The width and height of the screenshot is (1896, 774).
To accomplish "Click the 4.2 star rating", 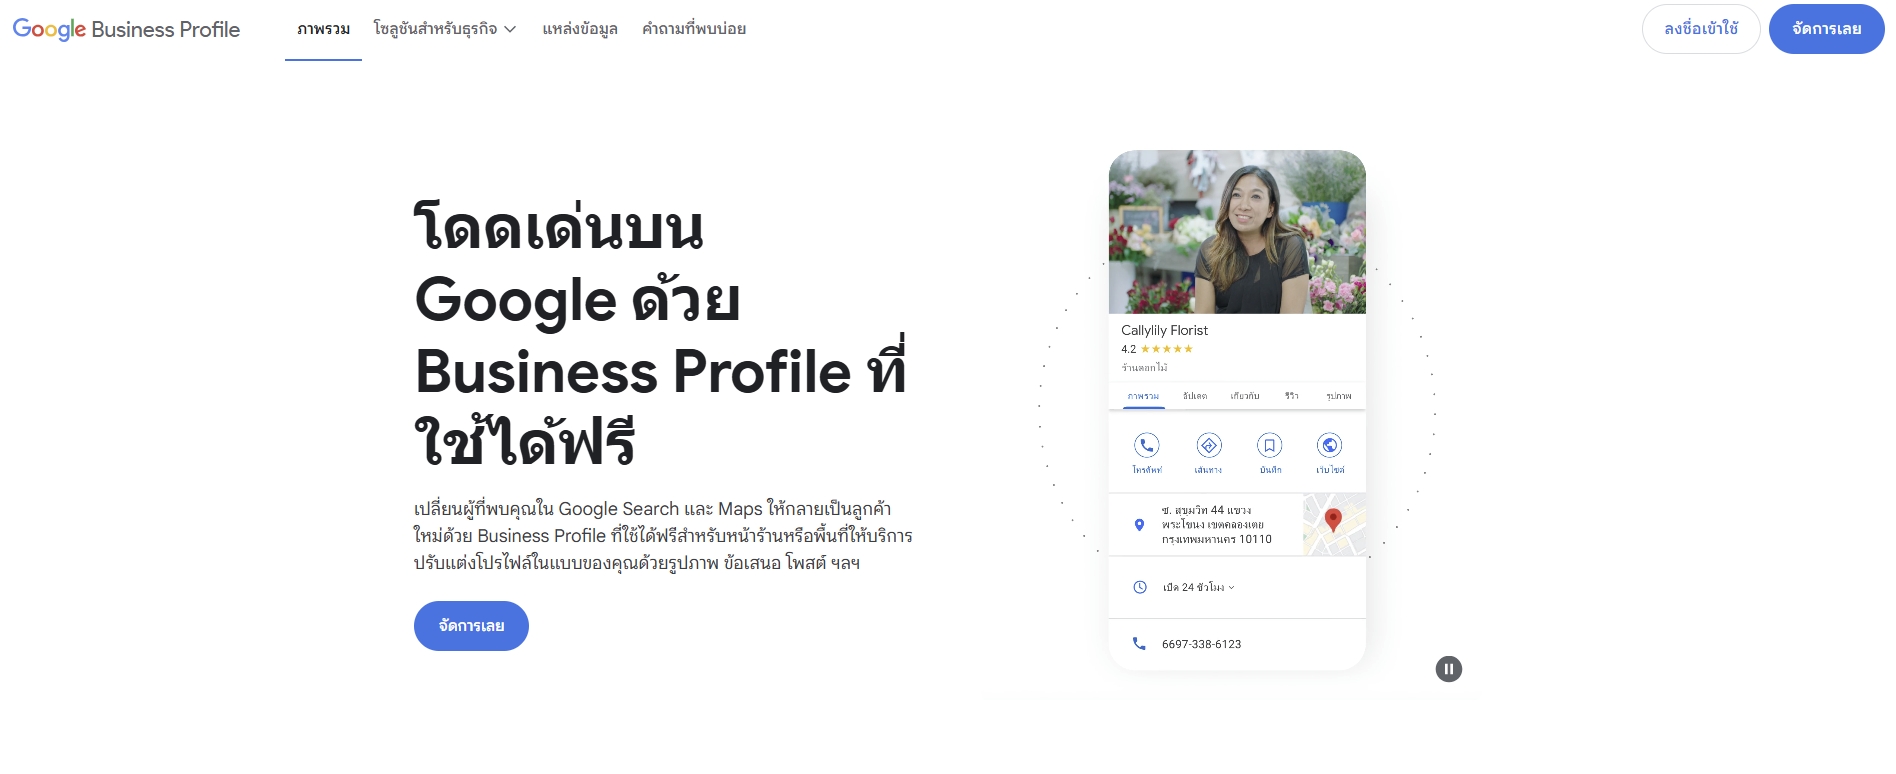I will (x=1157, y=349).
